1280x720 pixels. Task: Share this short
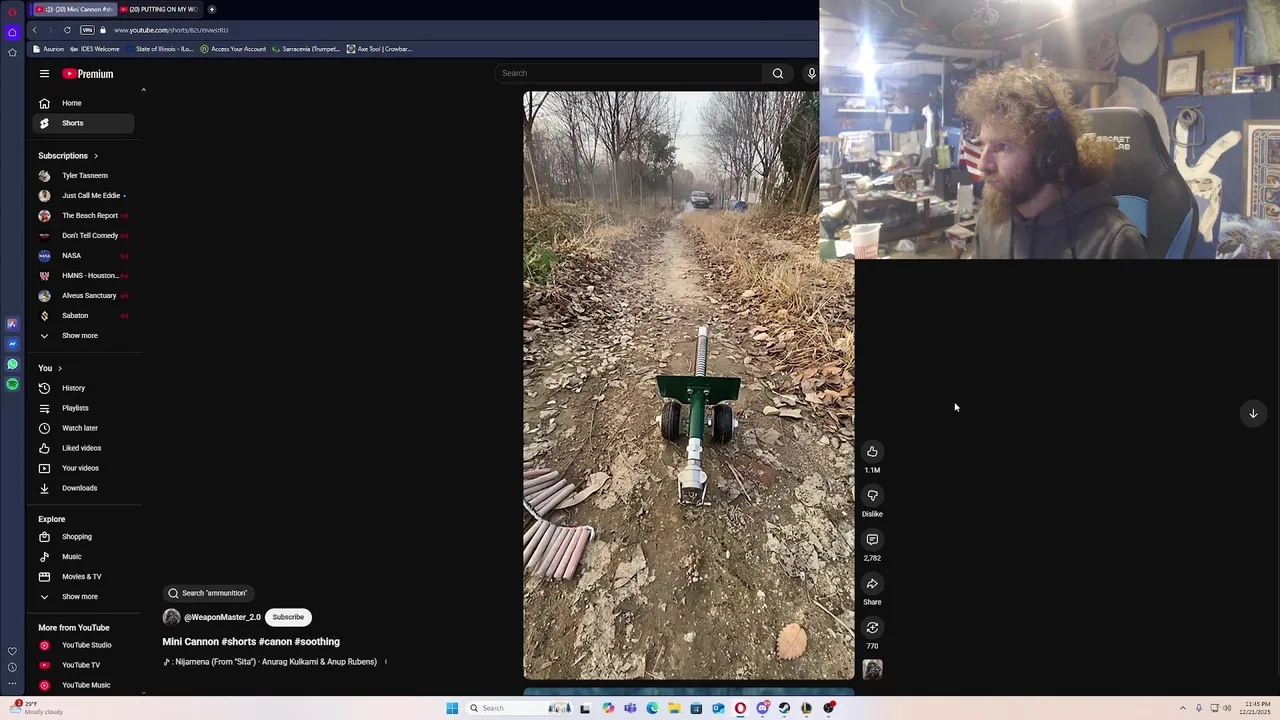coord(872,584)
